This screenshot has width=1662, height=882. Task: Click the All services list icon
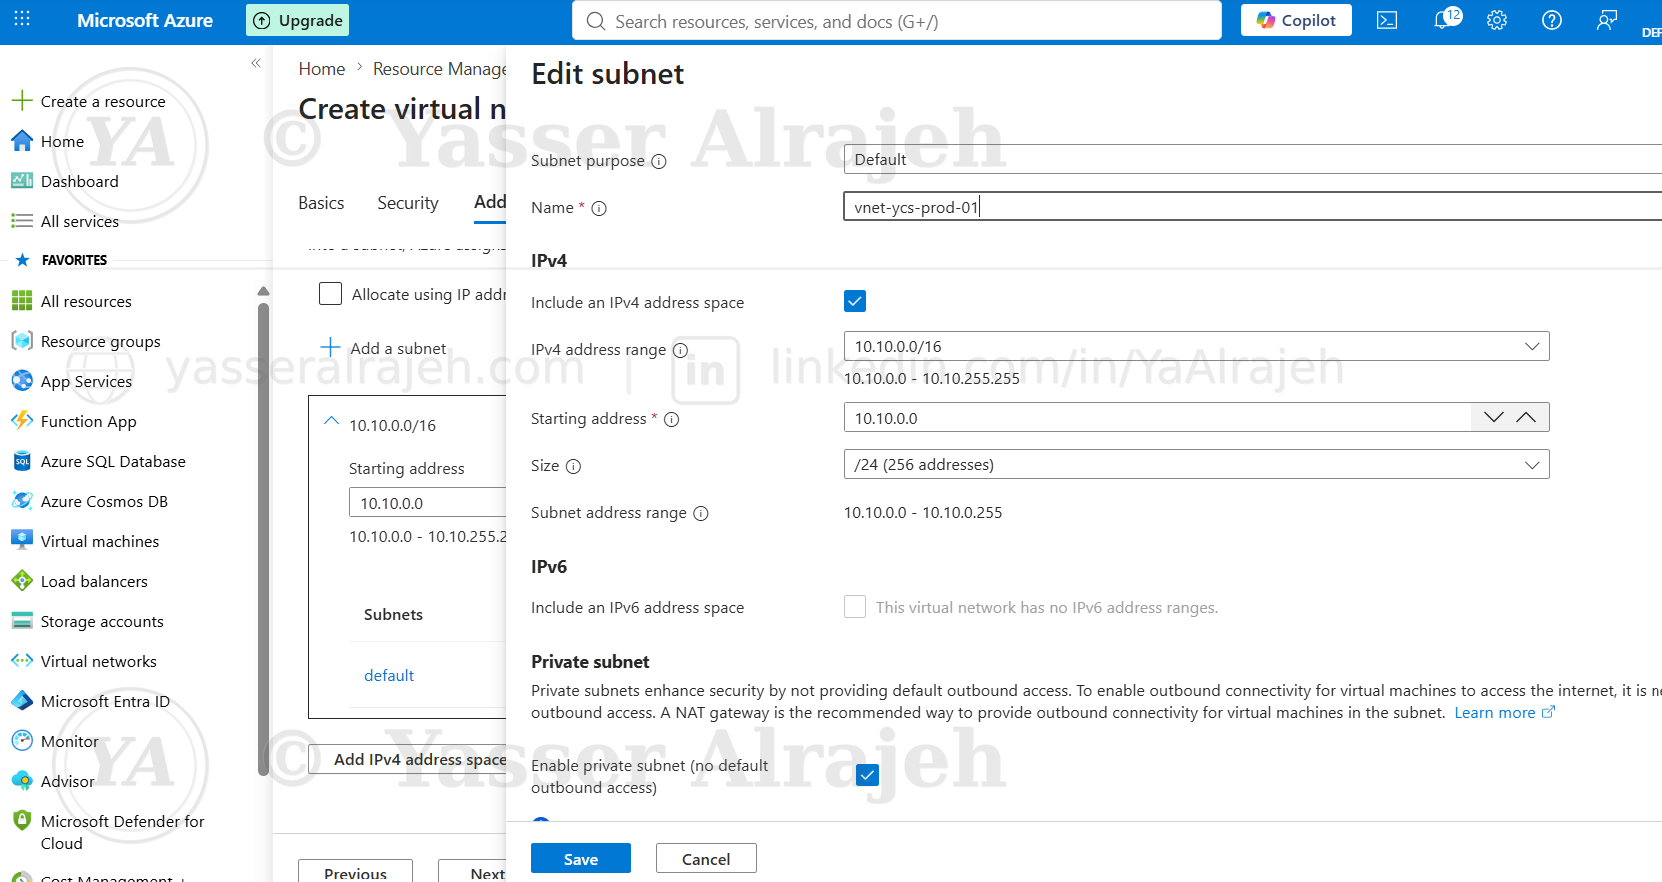22,221
